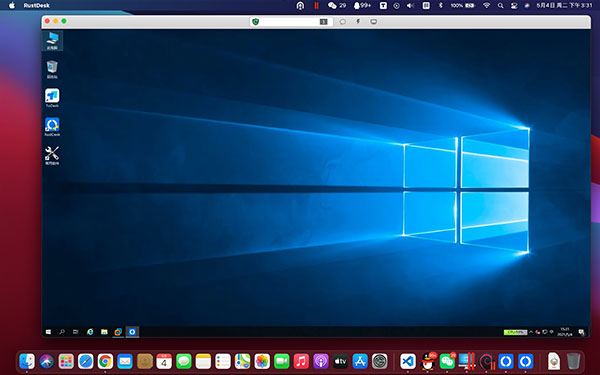The image size is (600, 375).
Task: Open the lightning-bolt actions menu in RustDesk toolbar
Action: (358, 22)
